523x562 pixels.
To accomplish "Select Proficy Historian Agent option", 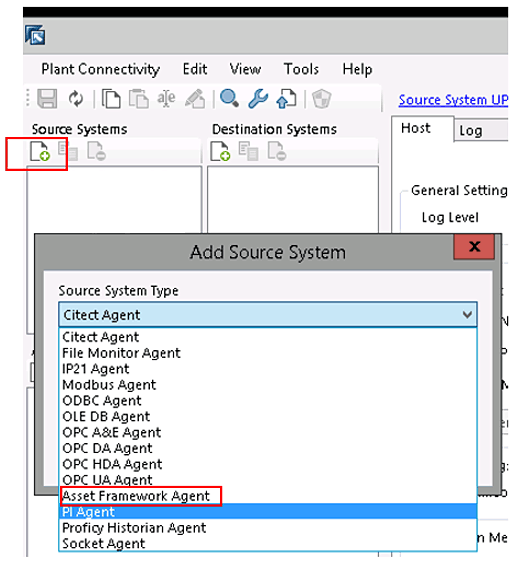I will click(268, 528).
